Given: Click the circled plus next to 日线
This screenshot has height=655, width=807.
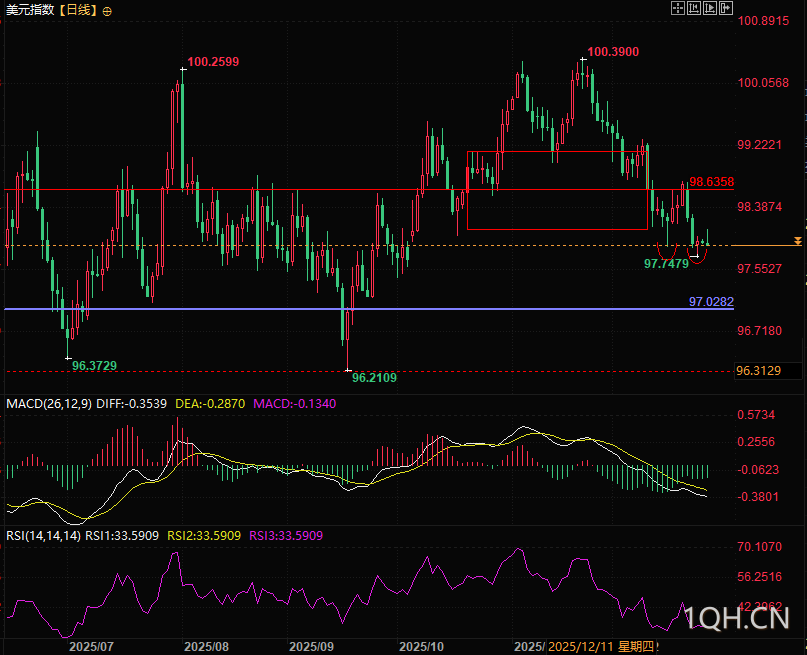Looking at the screenshot, I should (x=107, y=11).
